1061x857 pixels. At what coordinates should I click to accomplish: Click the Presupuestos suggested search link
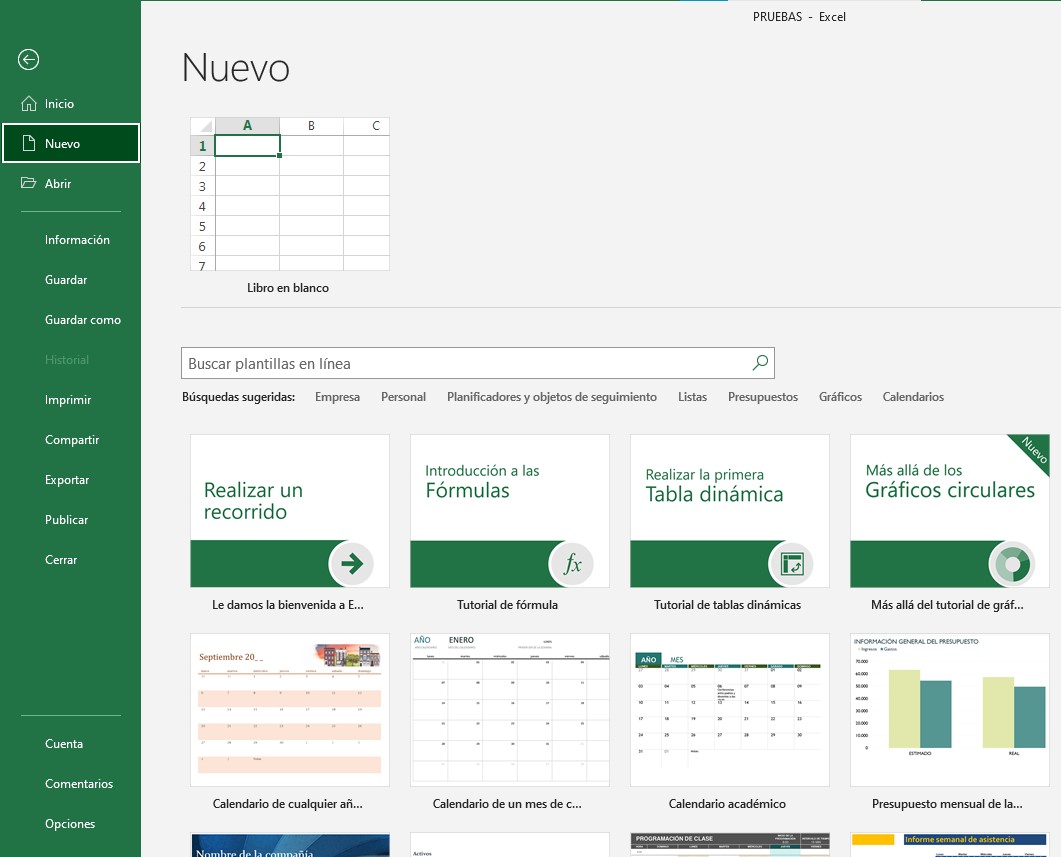point(762,396)
